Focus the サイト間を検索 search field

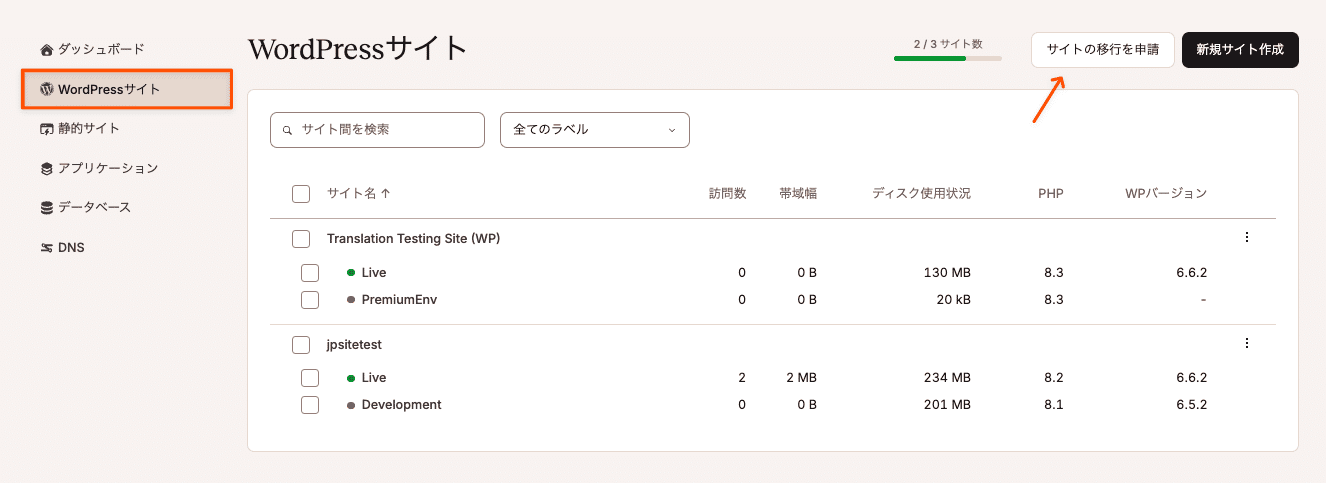pos(377,130)
